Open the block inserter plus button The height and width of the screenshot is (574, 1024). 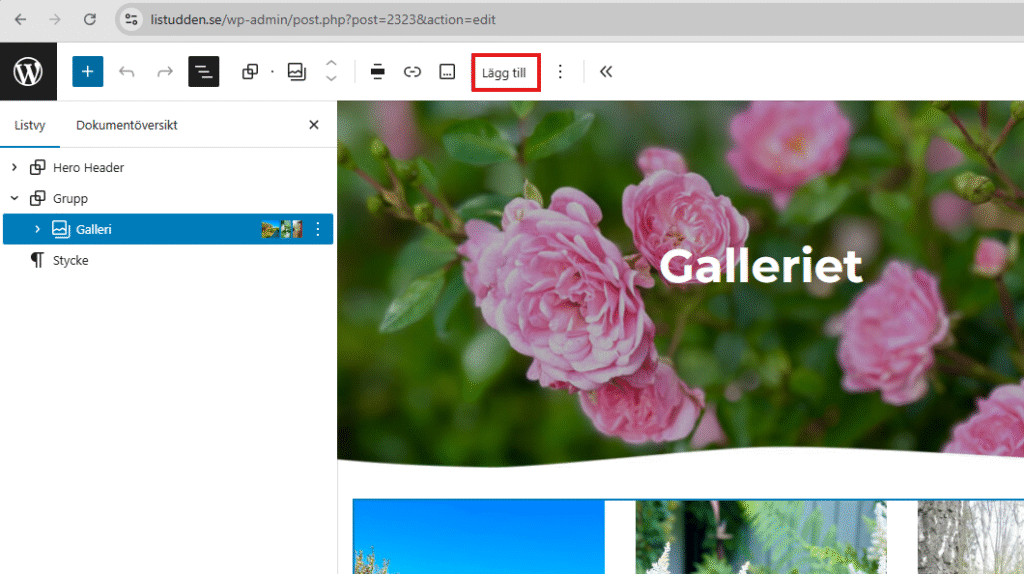tap(88, 72)
